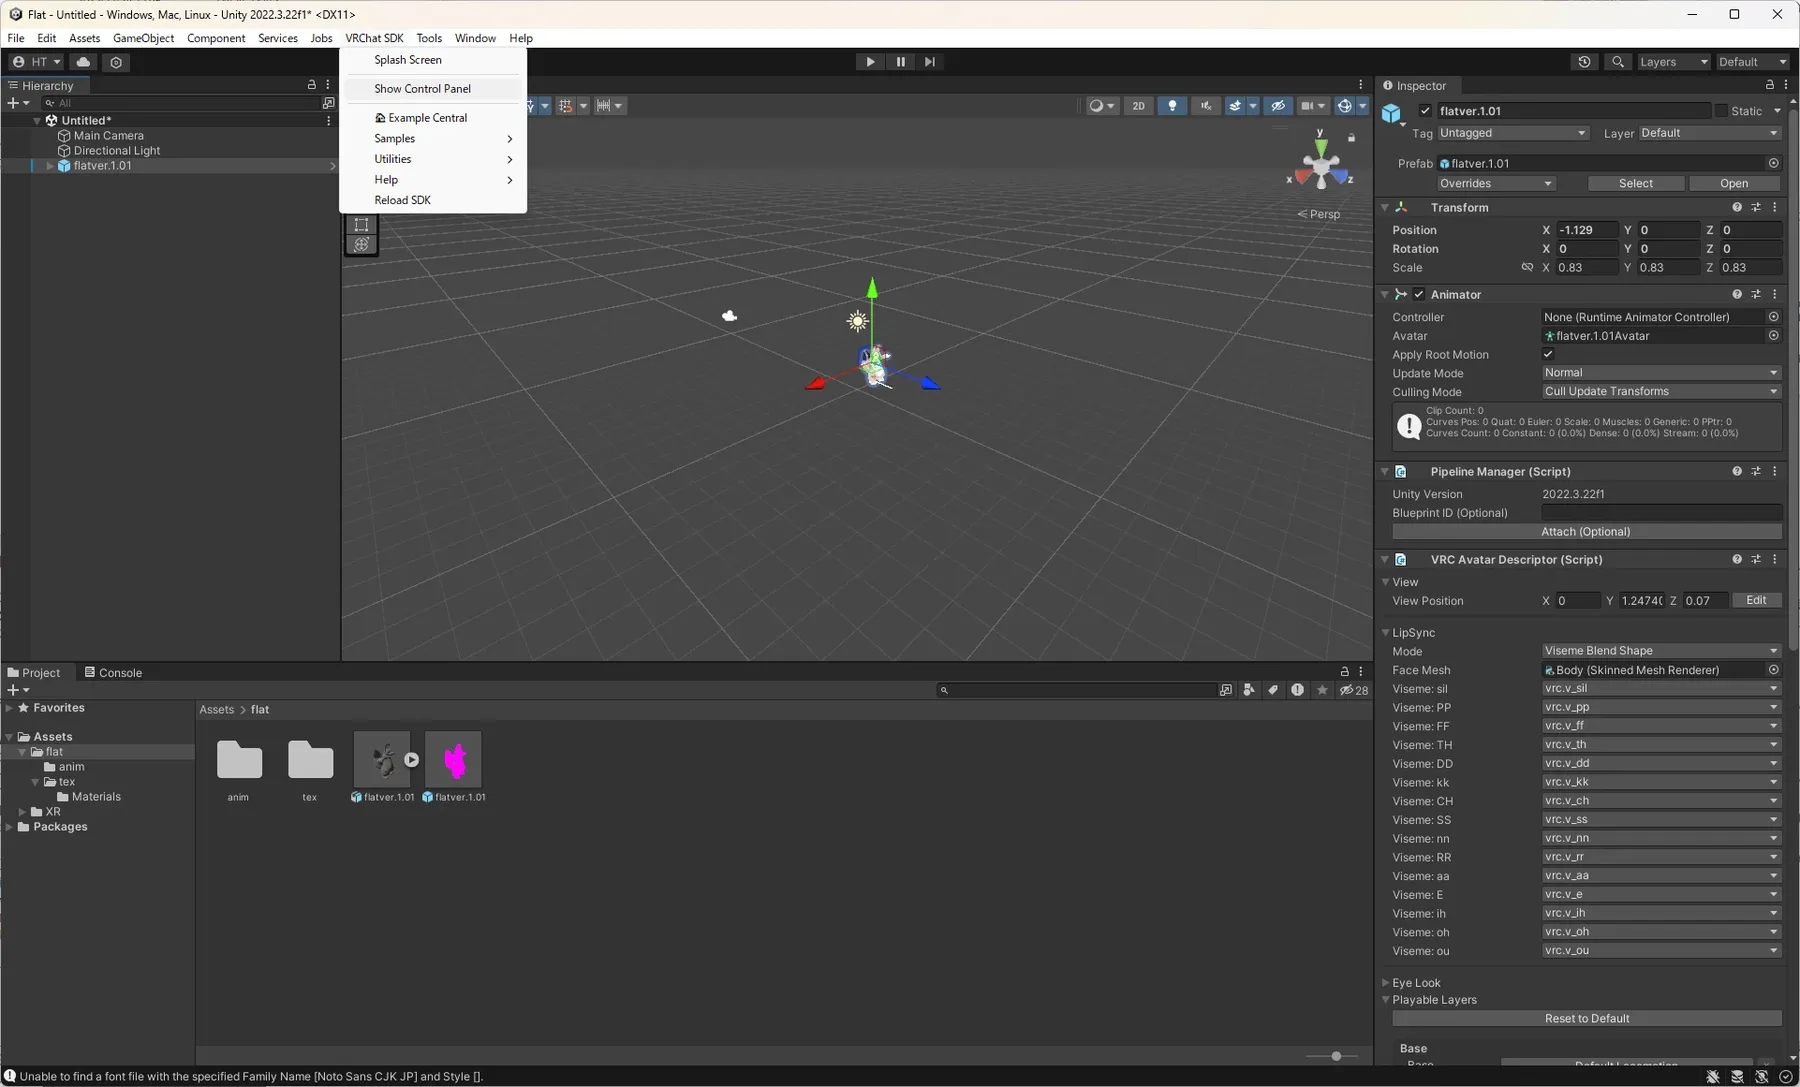Switch to the Console tab
This screenshot has height=1087, width=1800.
coord(113,673)
